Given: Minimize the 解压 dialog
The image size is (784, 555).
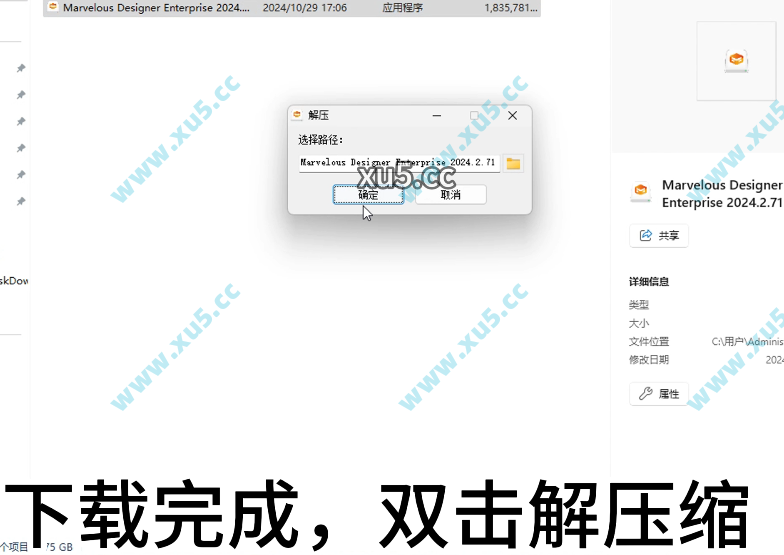Looking at the screenshot, I should [437, 116].
